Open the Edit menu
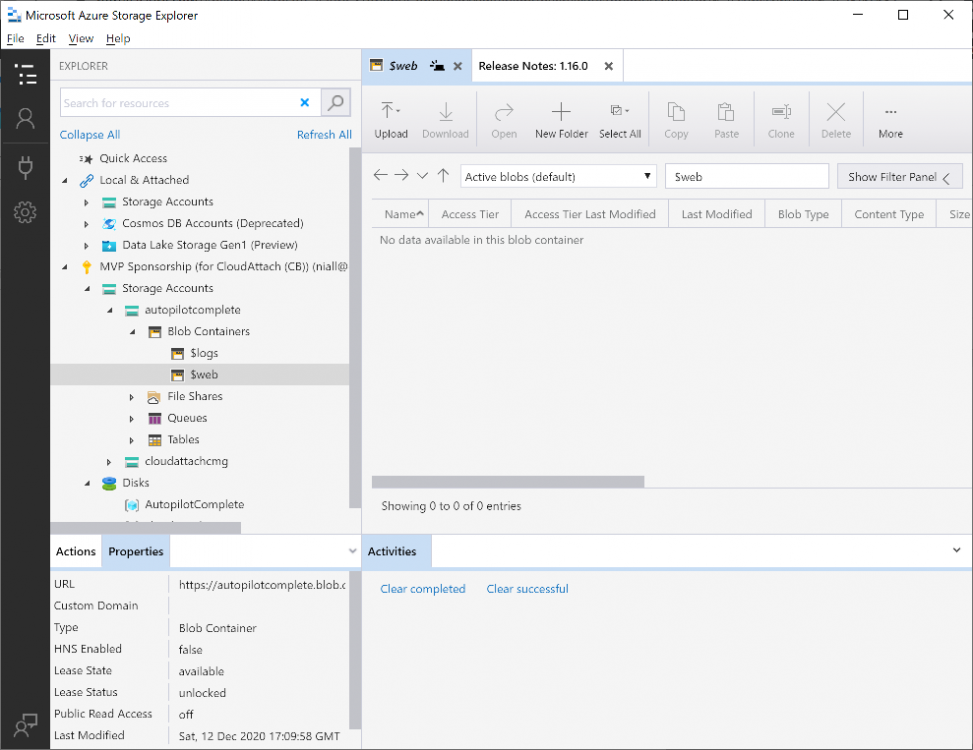 pyautogui.click(x=46, y=38)
